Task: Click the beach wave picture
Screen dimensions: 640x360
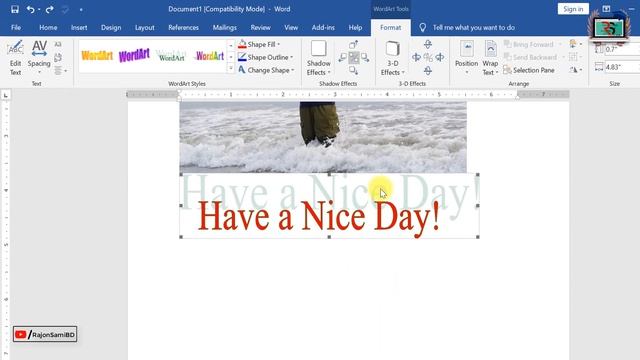Action: [x=323, y=137]
